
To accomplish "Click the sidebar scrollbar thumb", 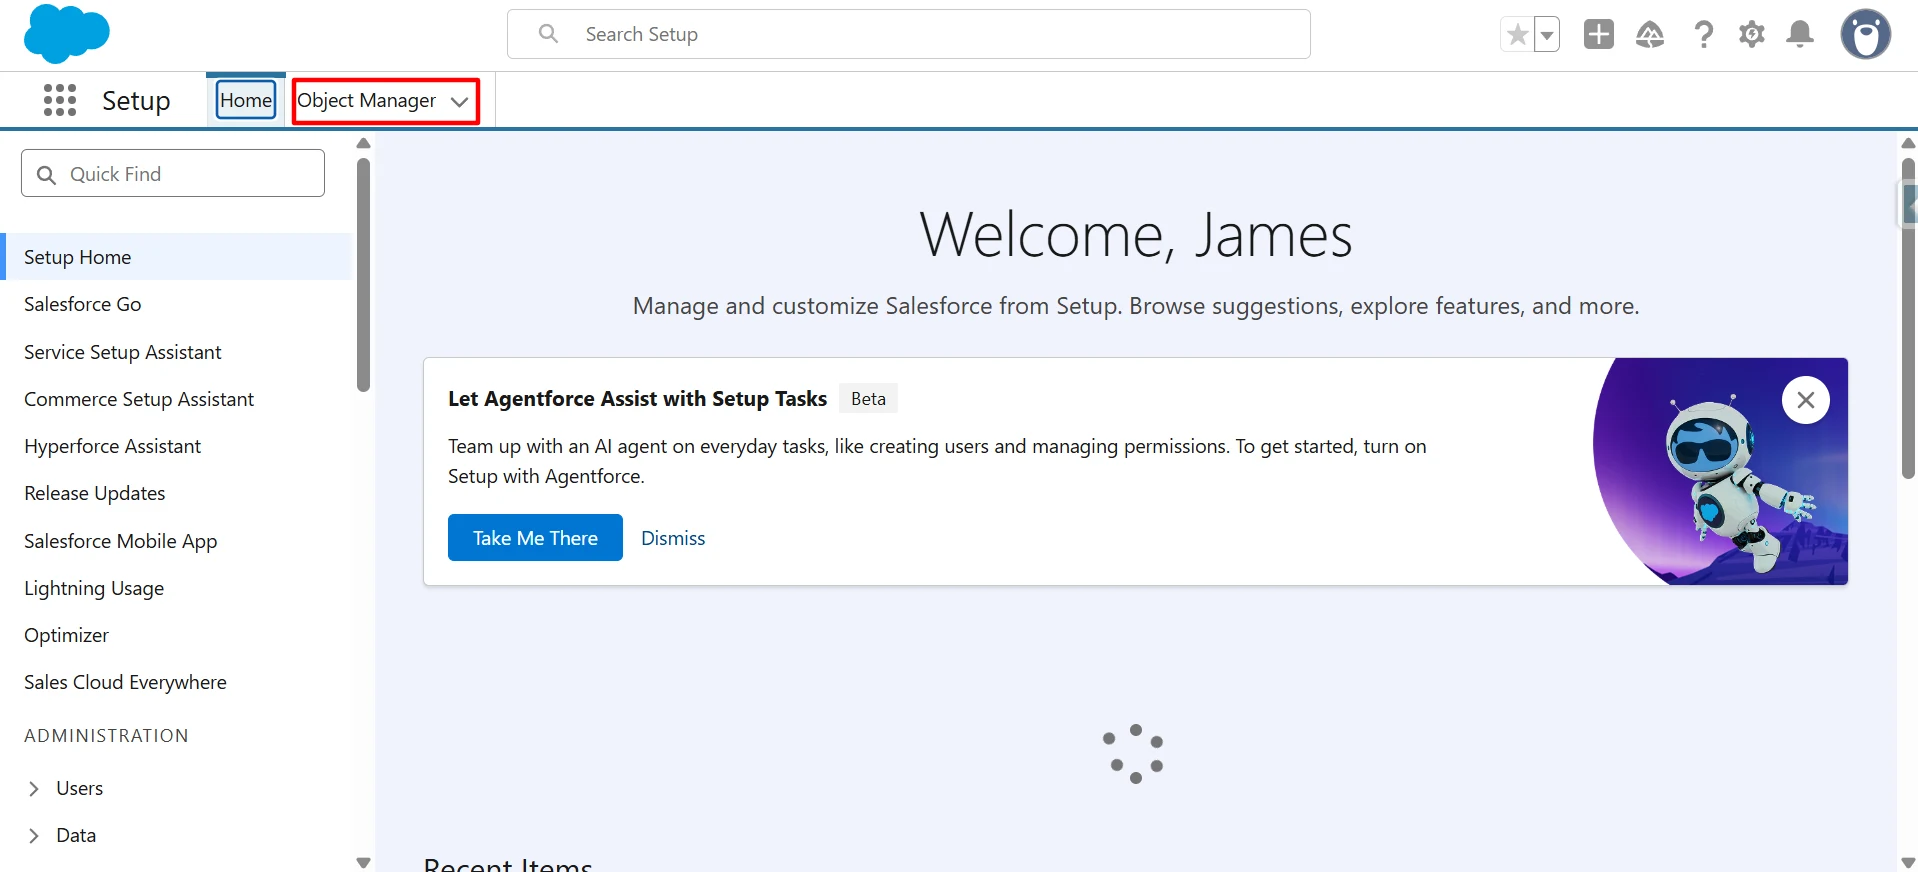I will point(364,275).
